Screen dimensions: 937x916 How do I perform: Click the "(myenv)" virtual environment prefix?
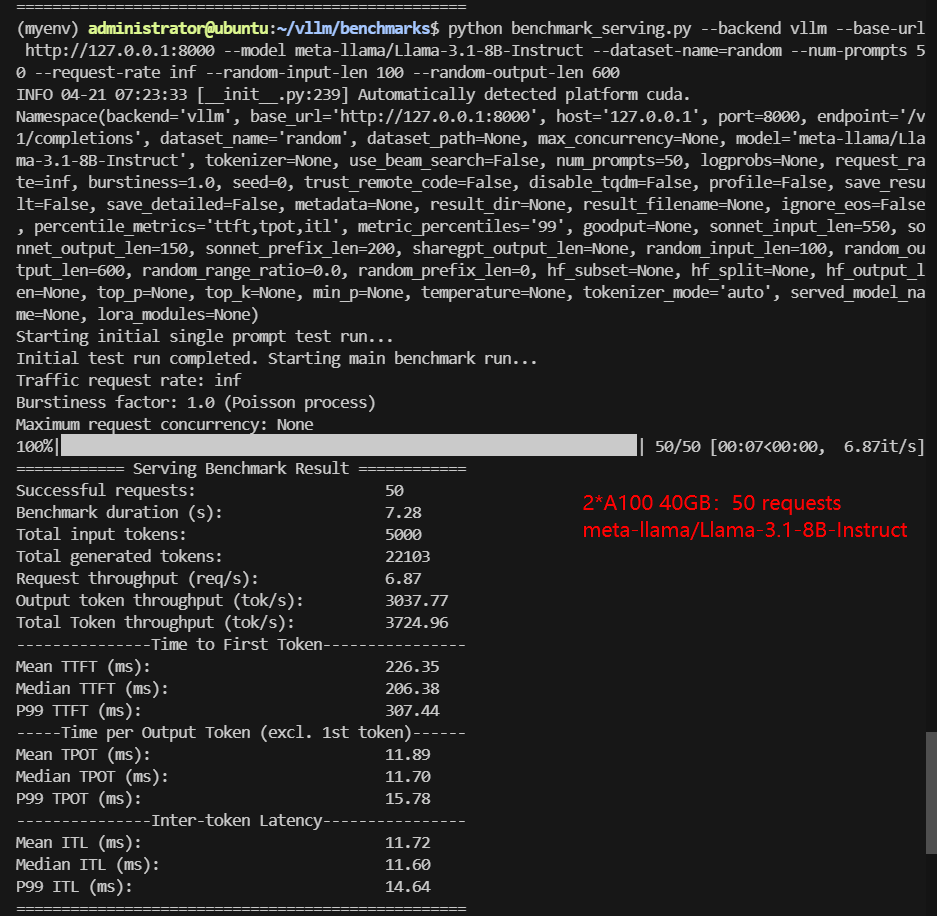[x=47, y=29]
